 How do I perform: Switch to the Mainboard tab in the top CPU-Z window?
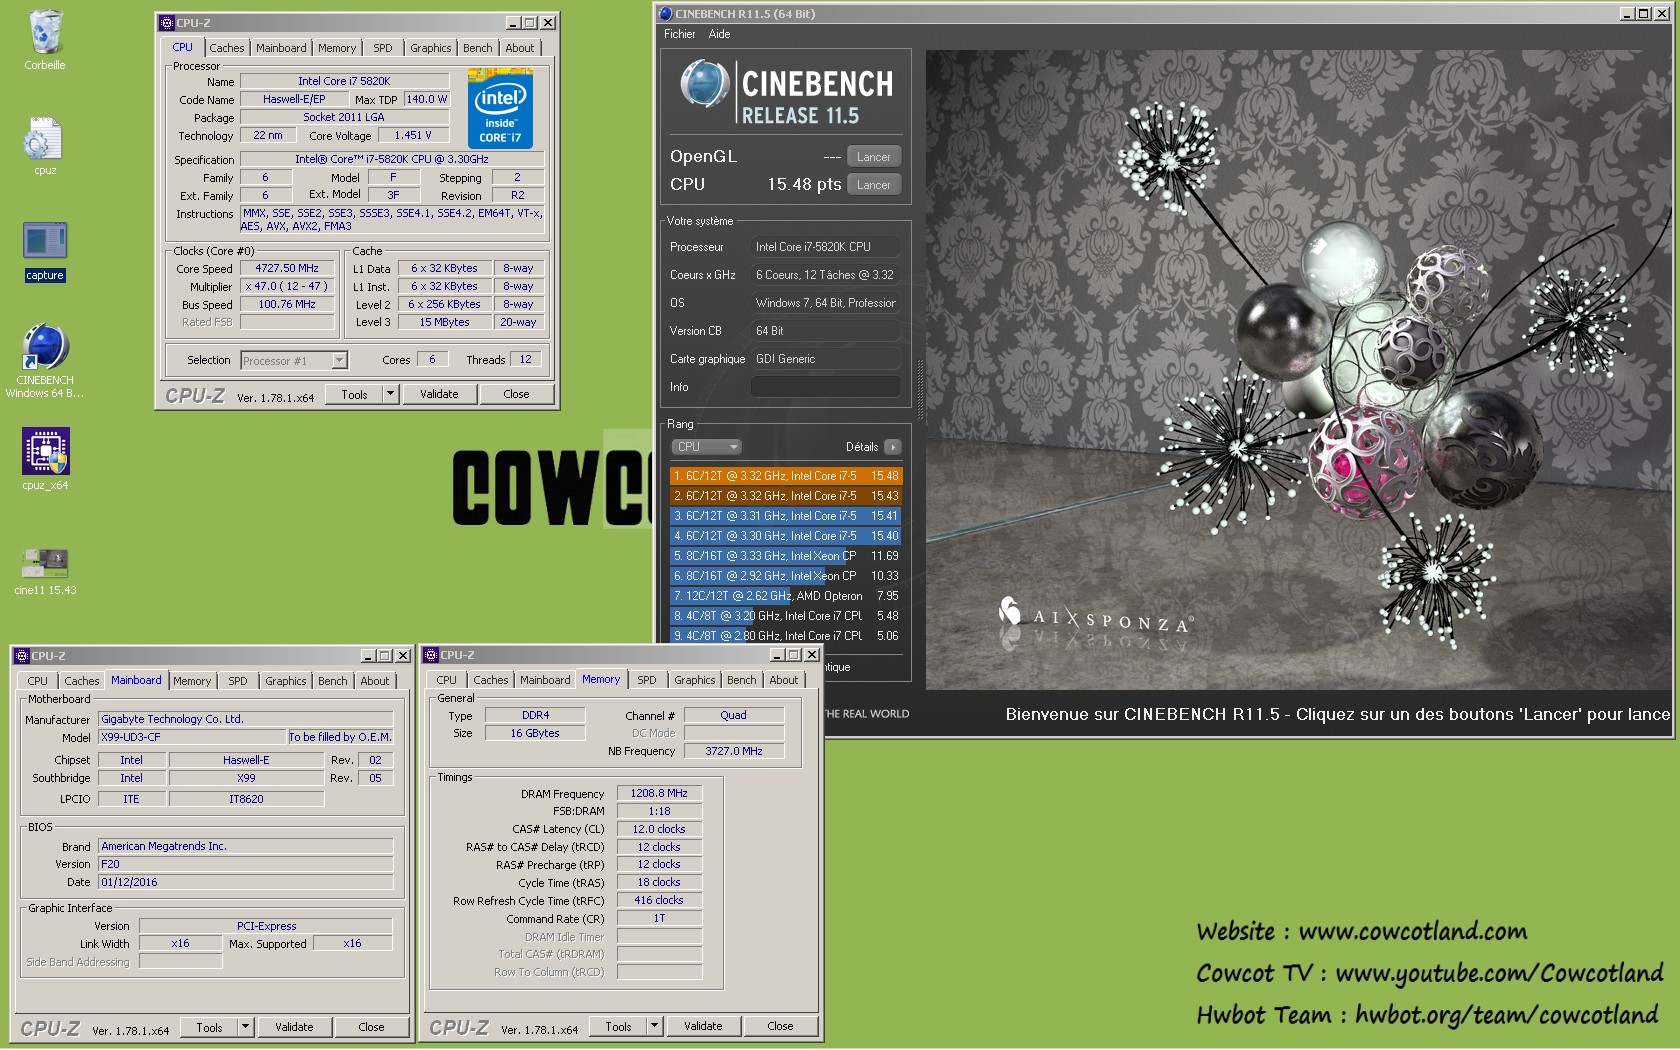coord(281,48)
